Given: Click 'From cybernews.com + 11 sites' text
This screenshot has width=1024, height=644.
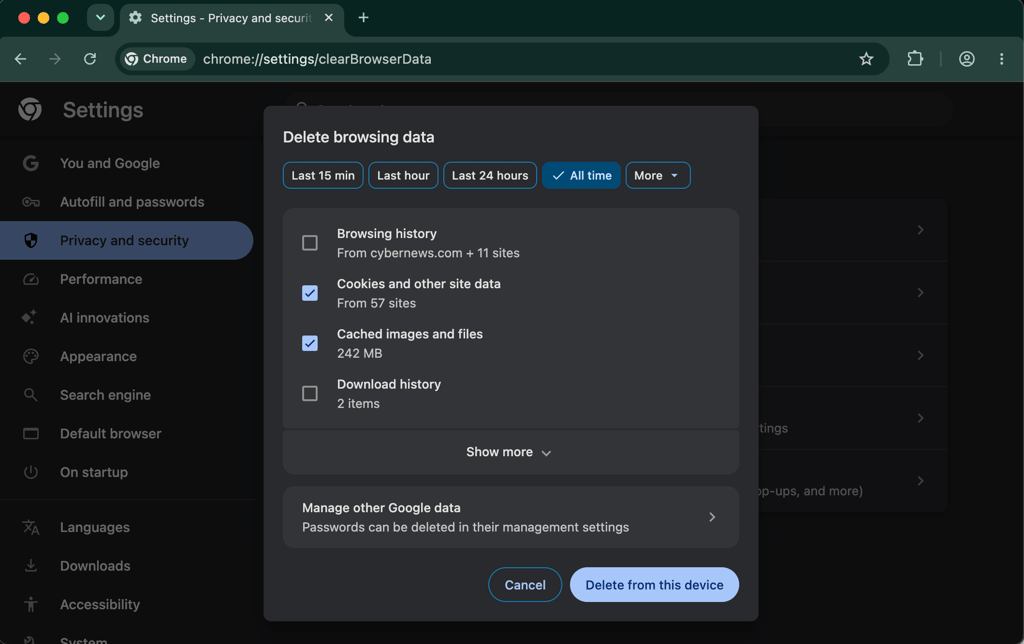Looking at the screenshot, I should pyautogui.click(x=428, y=253).
